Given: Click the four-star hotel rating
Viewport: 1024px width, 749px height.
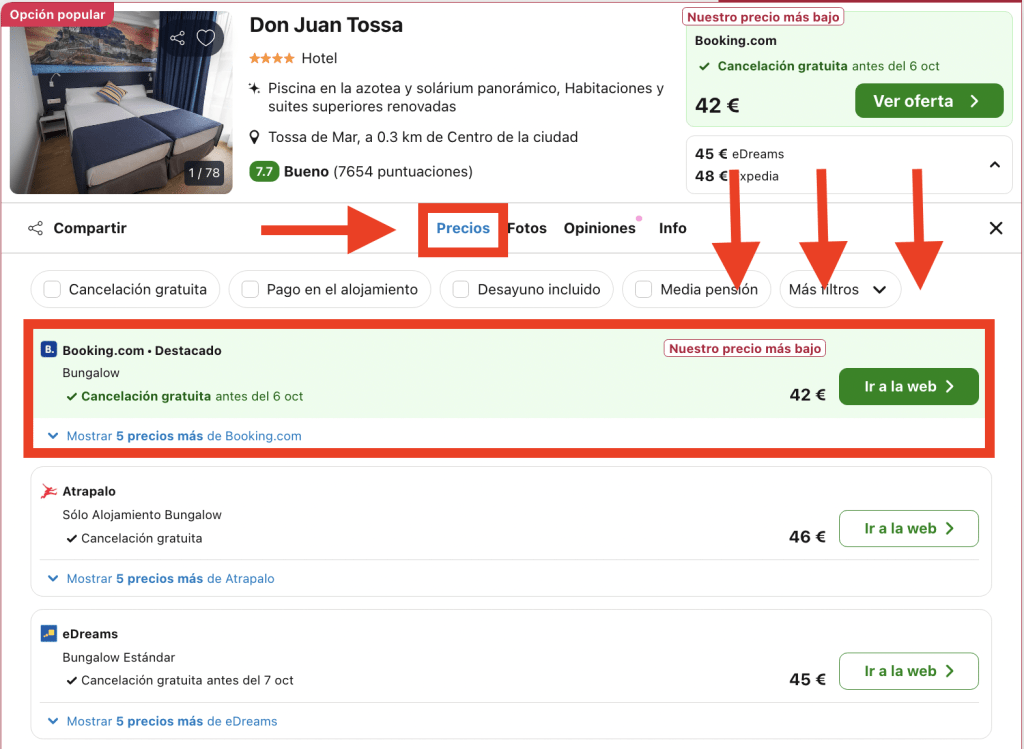Looking at the screenshot, I should [272, 59].
